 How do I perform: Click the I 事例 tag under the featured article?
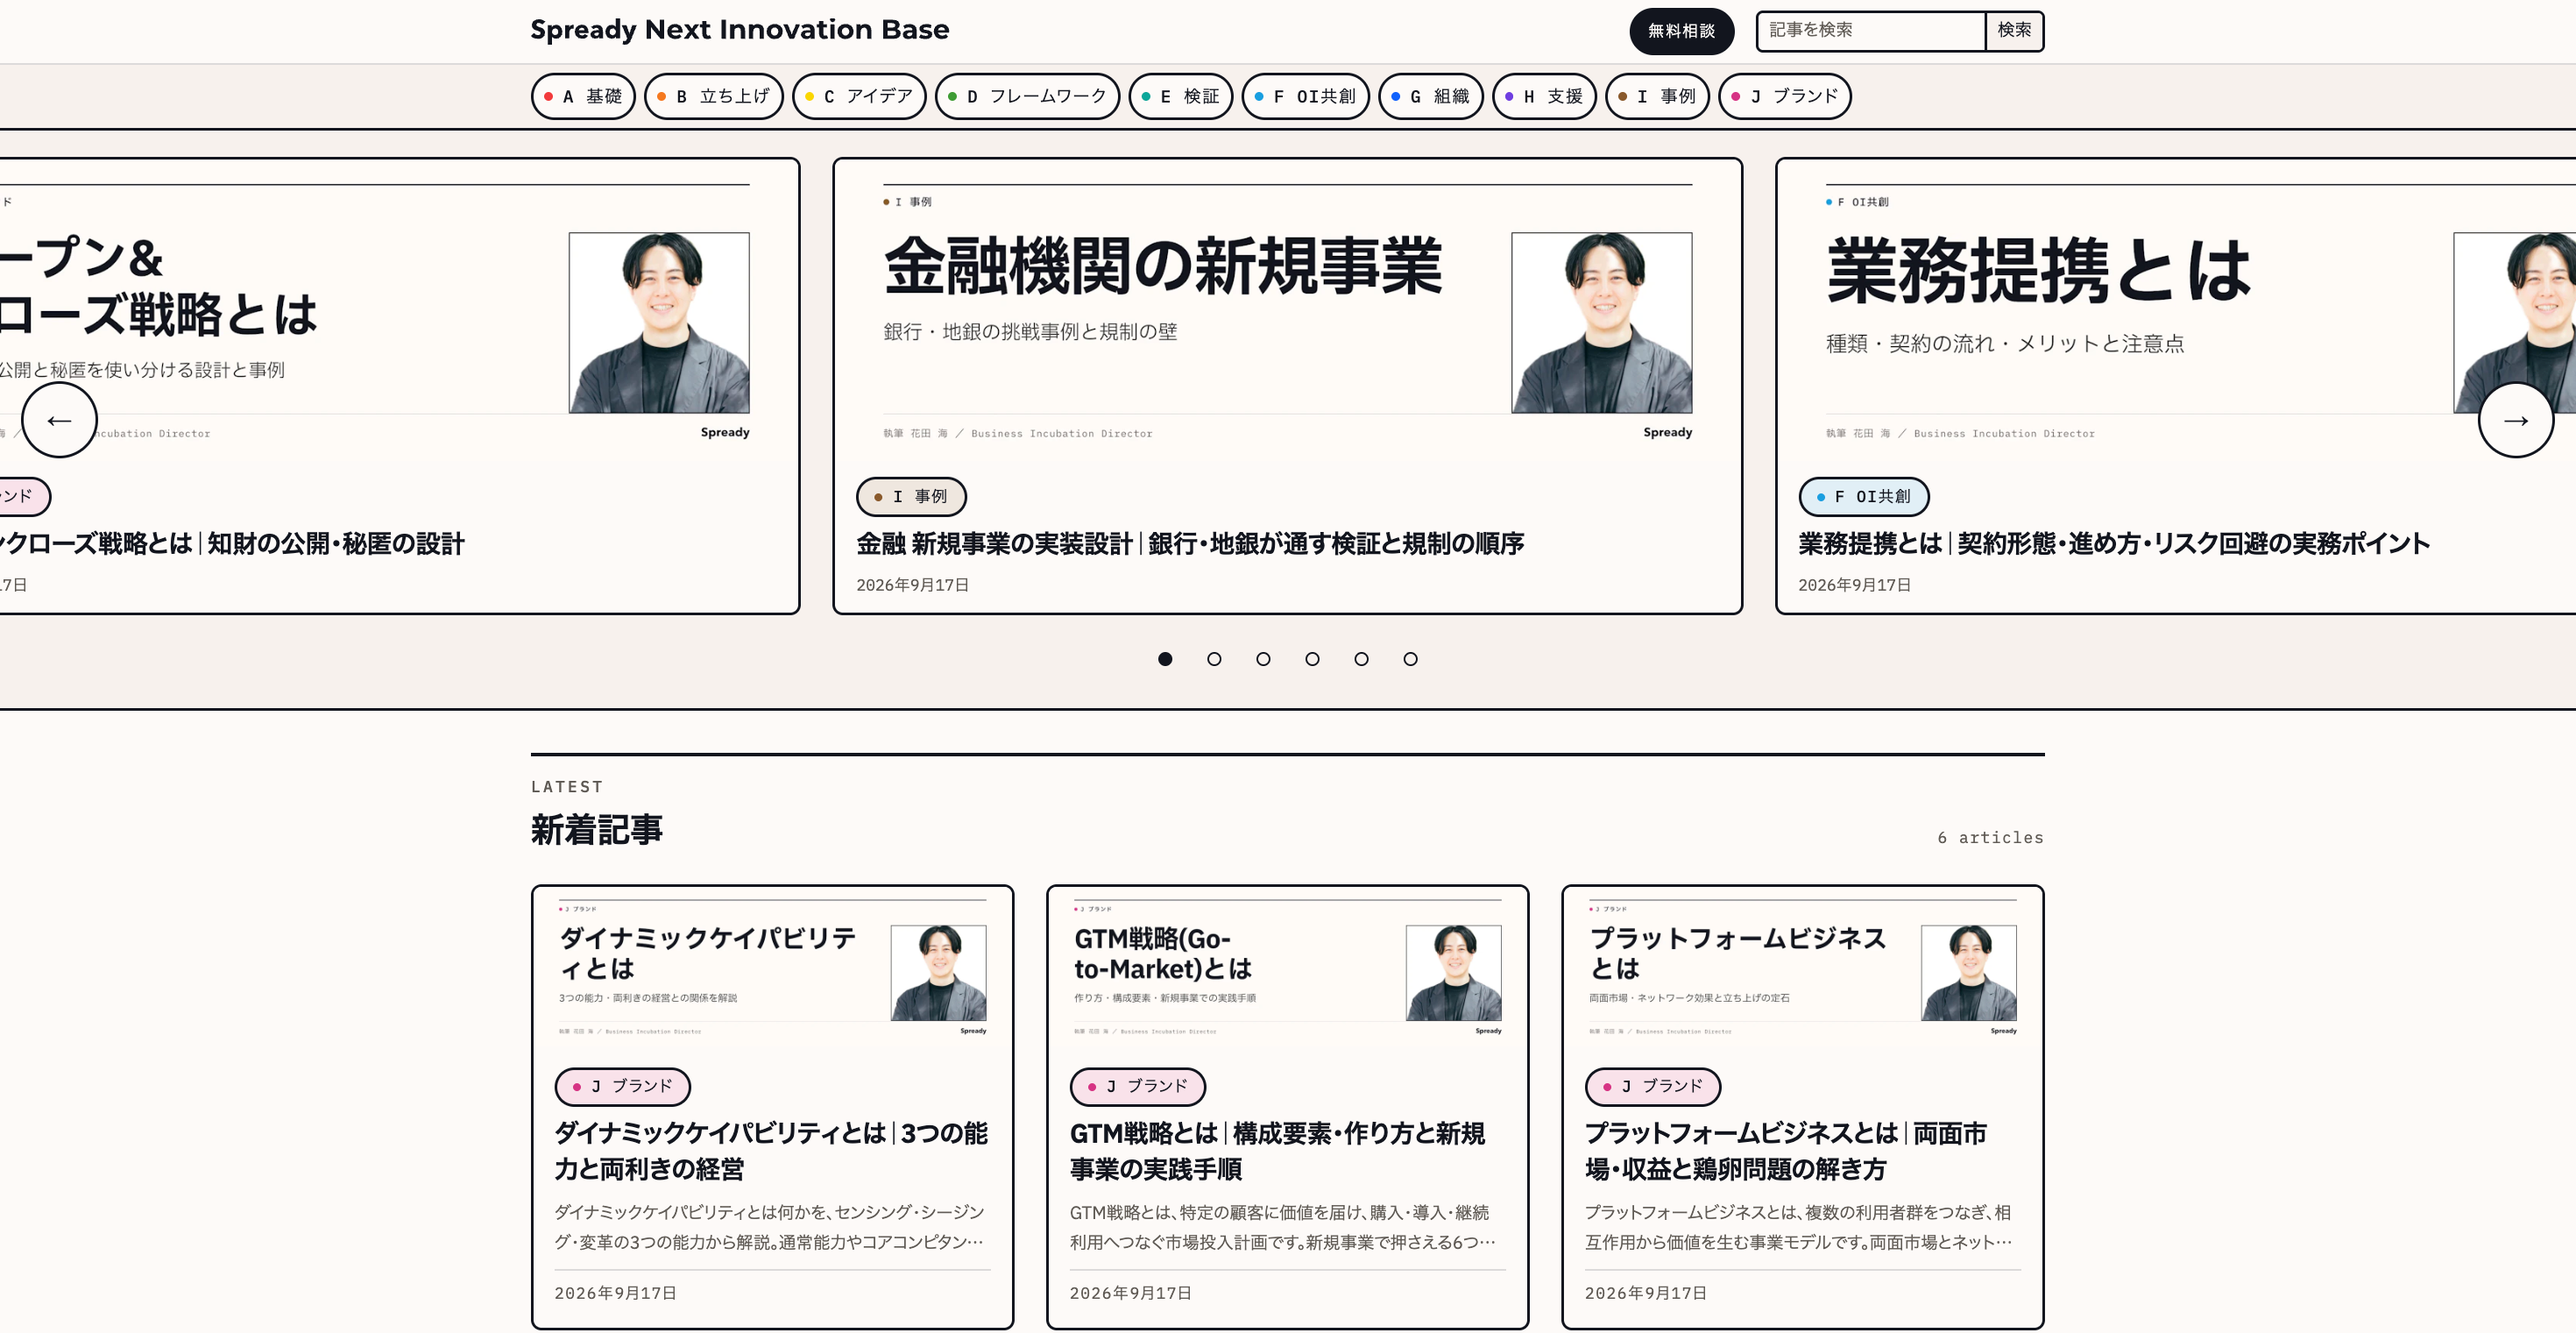coord(911,496)
